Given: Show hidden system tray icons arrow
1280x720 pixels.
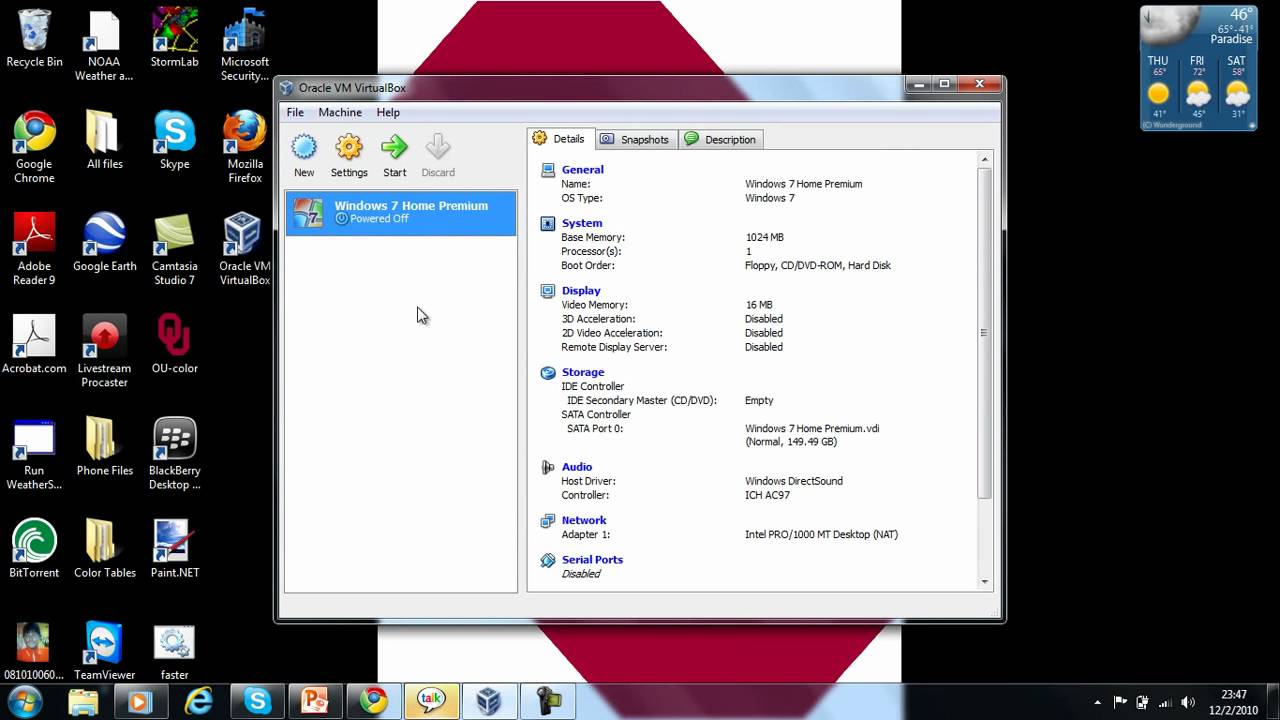Looking at the screenshot, I should (x=1098, y=702).
